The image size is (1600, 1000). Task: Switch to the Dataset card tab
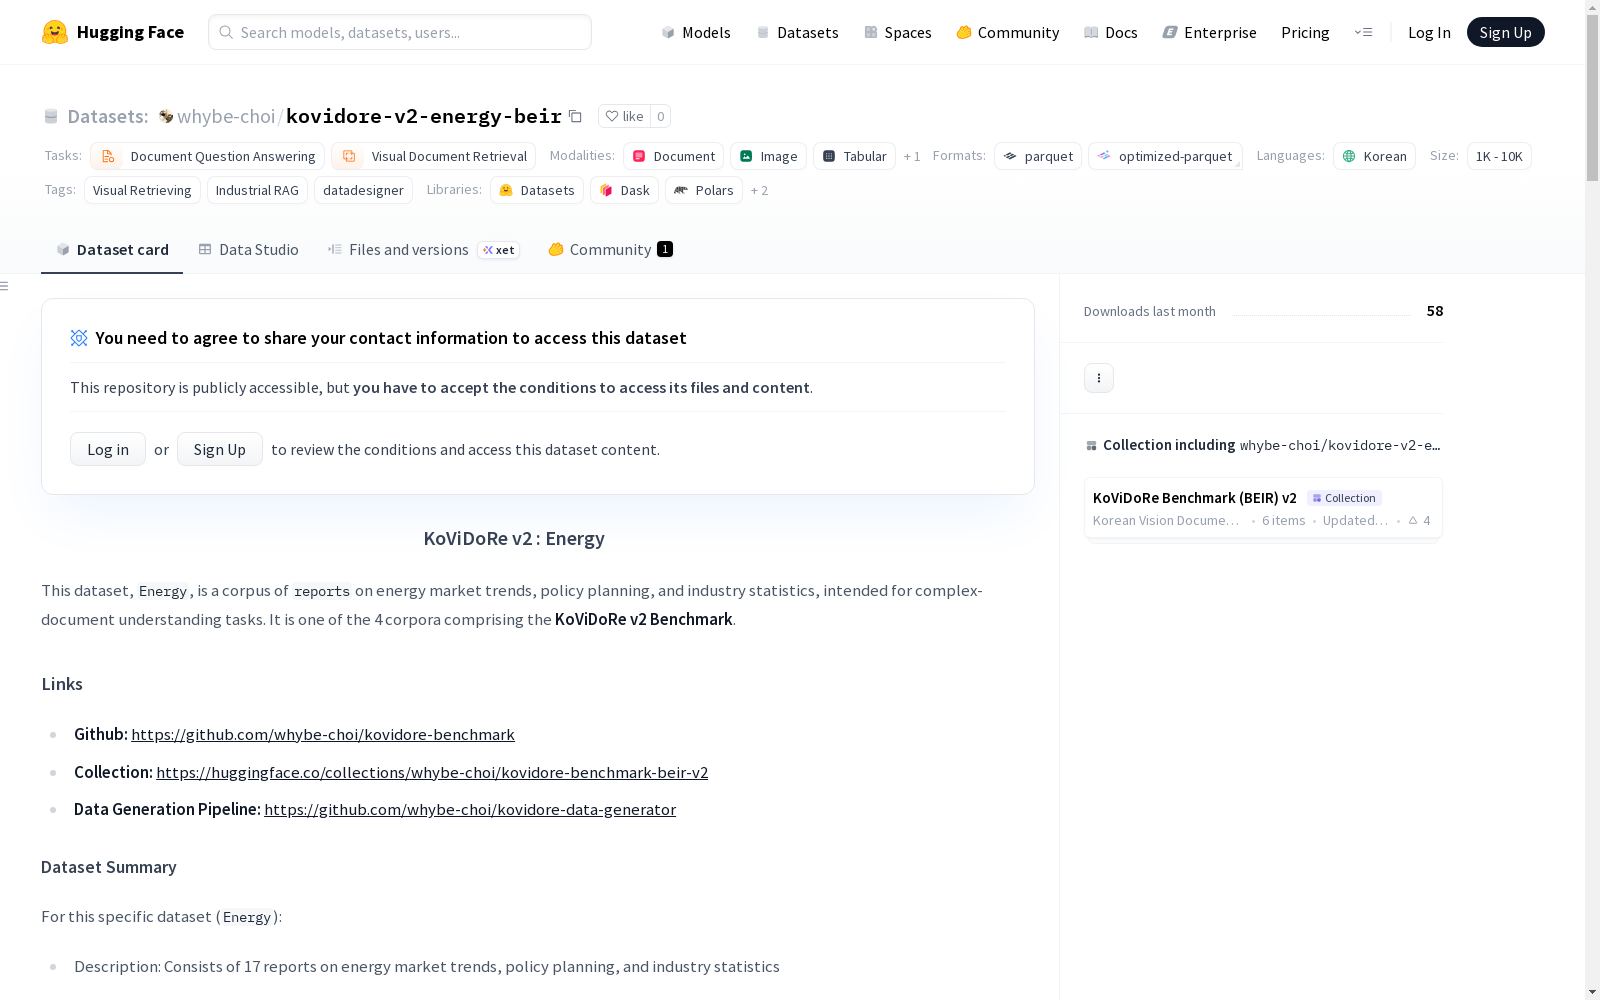coord(112,250)
